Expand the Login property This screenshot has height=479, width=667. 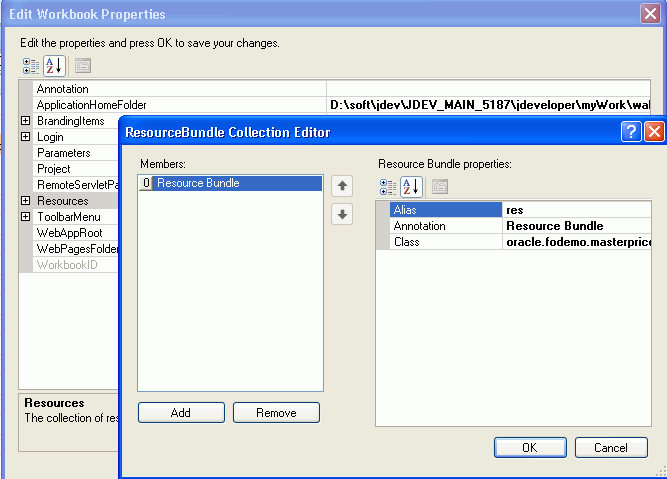click(x=26, y=137)
